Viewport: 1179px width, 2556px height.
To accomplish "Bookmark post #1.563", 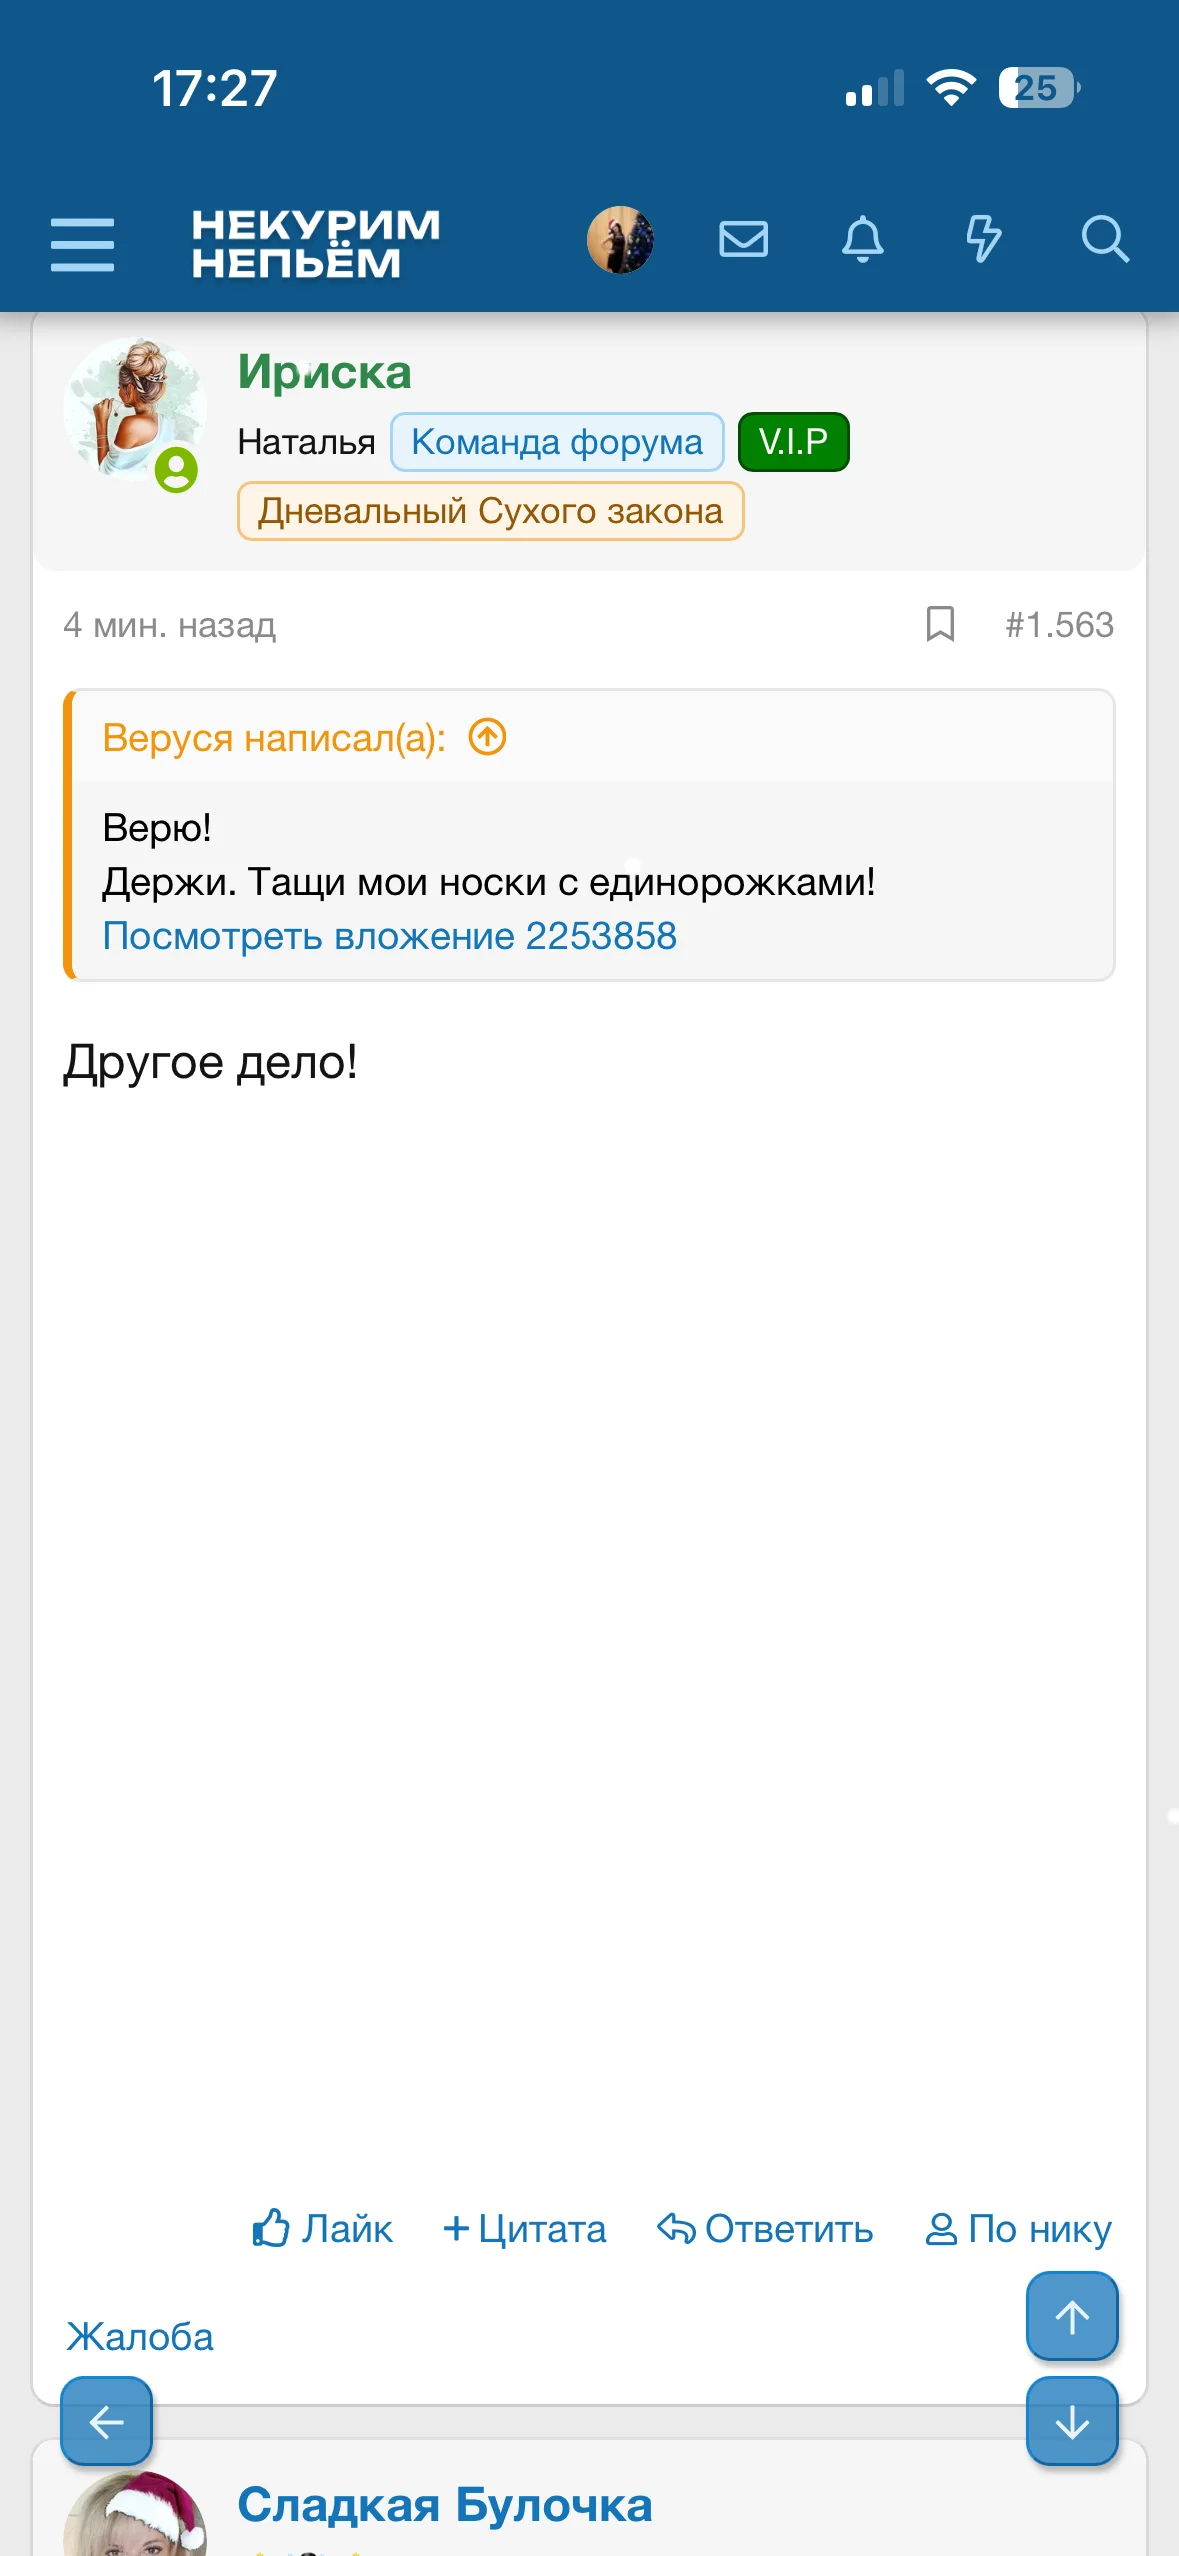I will click(940, 624).
